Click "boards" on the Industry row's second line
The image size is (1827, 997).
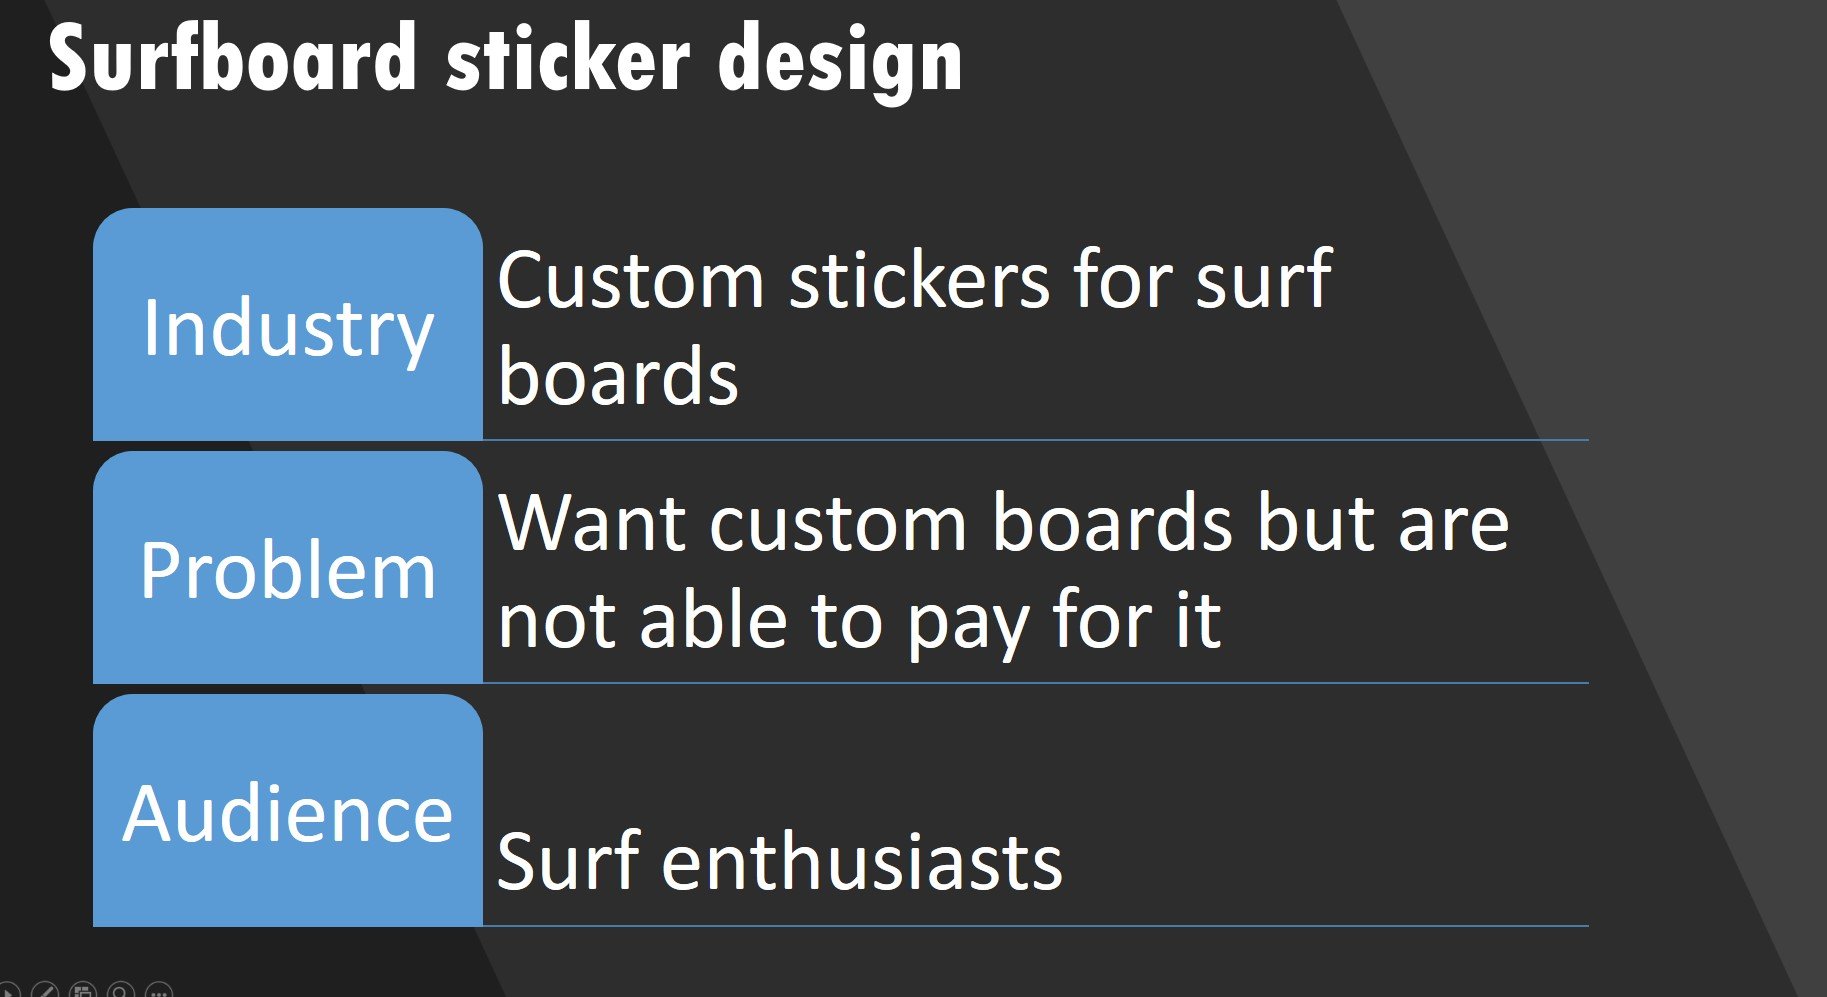[x=618, y=377]
